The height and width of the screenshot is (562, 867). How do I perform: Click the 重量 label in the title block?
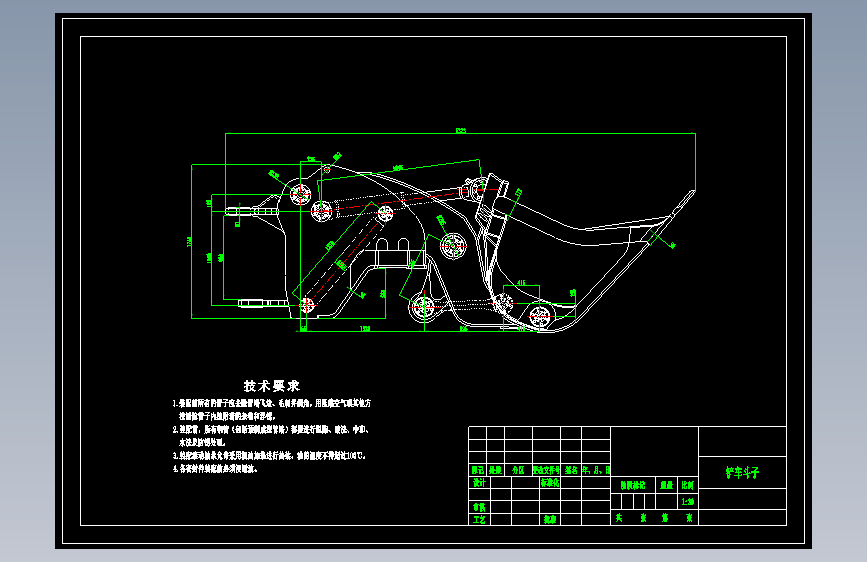[x=666, y=485]
